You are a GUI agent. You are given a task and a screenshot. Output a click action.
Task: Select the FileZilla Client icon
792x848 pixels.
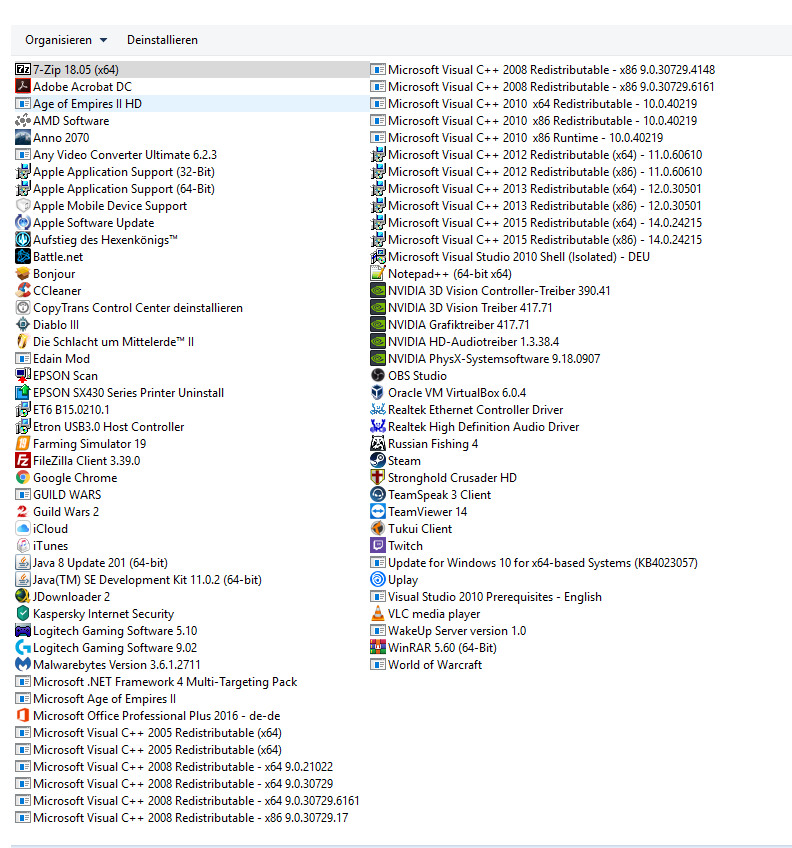(23, 460)
